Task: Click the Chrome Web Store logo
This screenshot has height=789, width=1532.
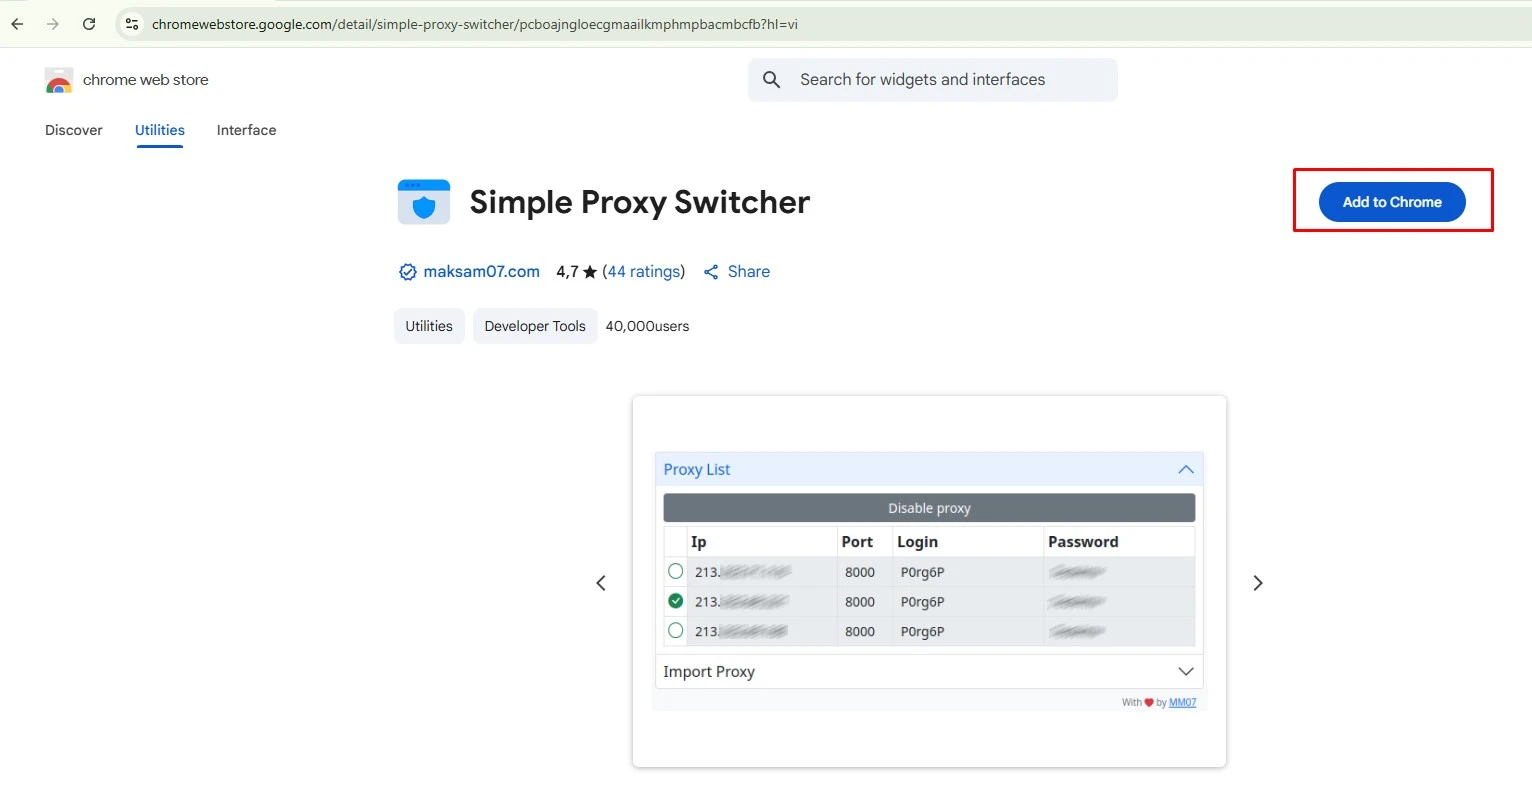Action: click(x=59, y=80)
